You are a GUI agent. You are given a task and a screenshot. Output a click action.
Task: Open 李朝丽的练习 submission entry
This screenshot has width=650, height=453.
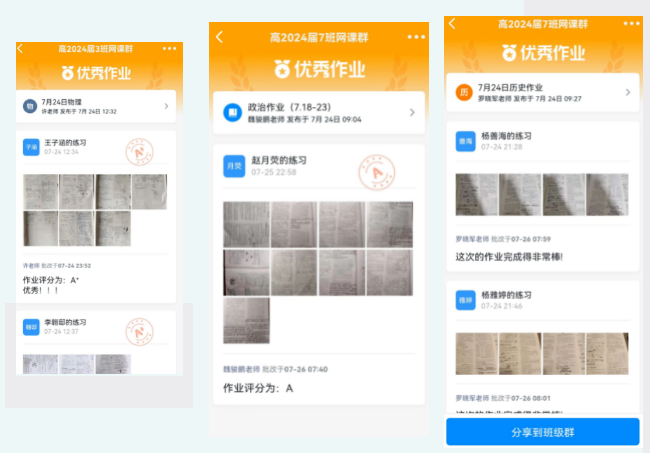tap(64, 322)
